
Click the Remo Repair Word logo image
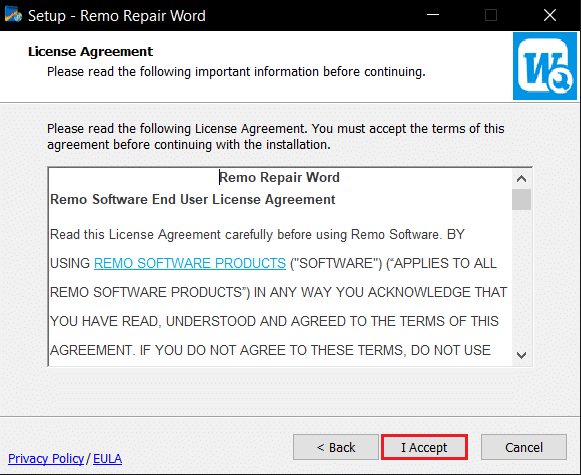(545, 66)
